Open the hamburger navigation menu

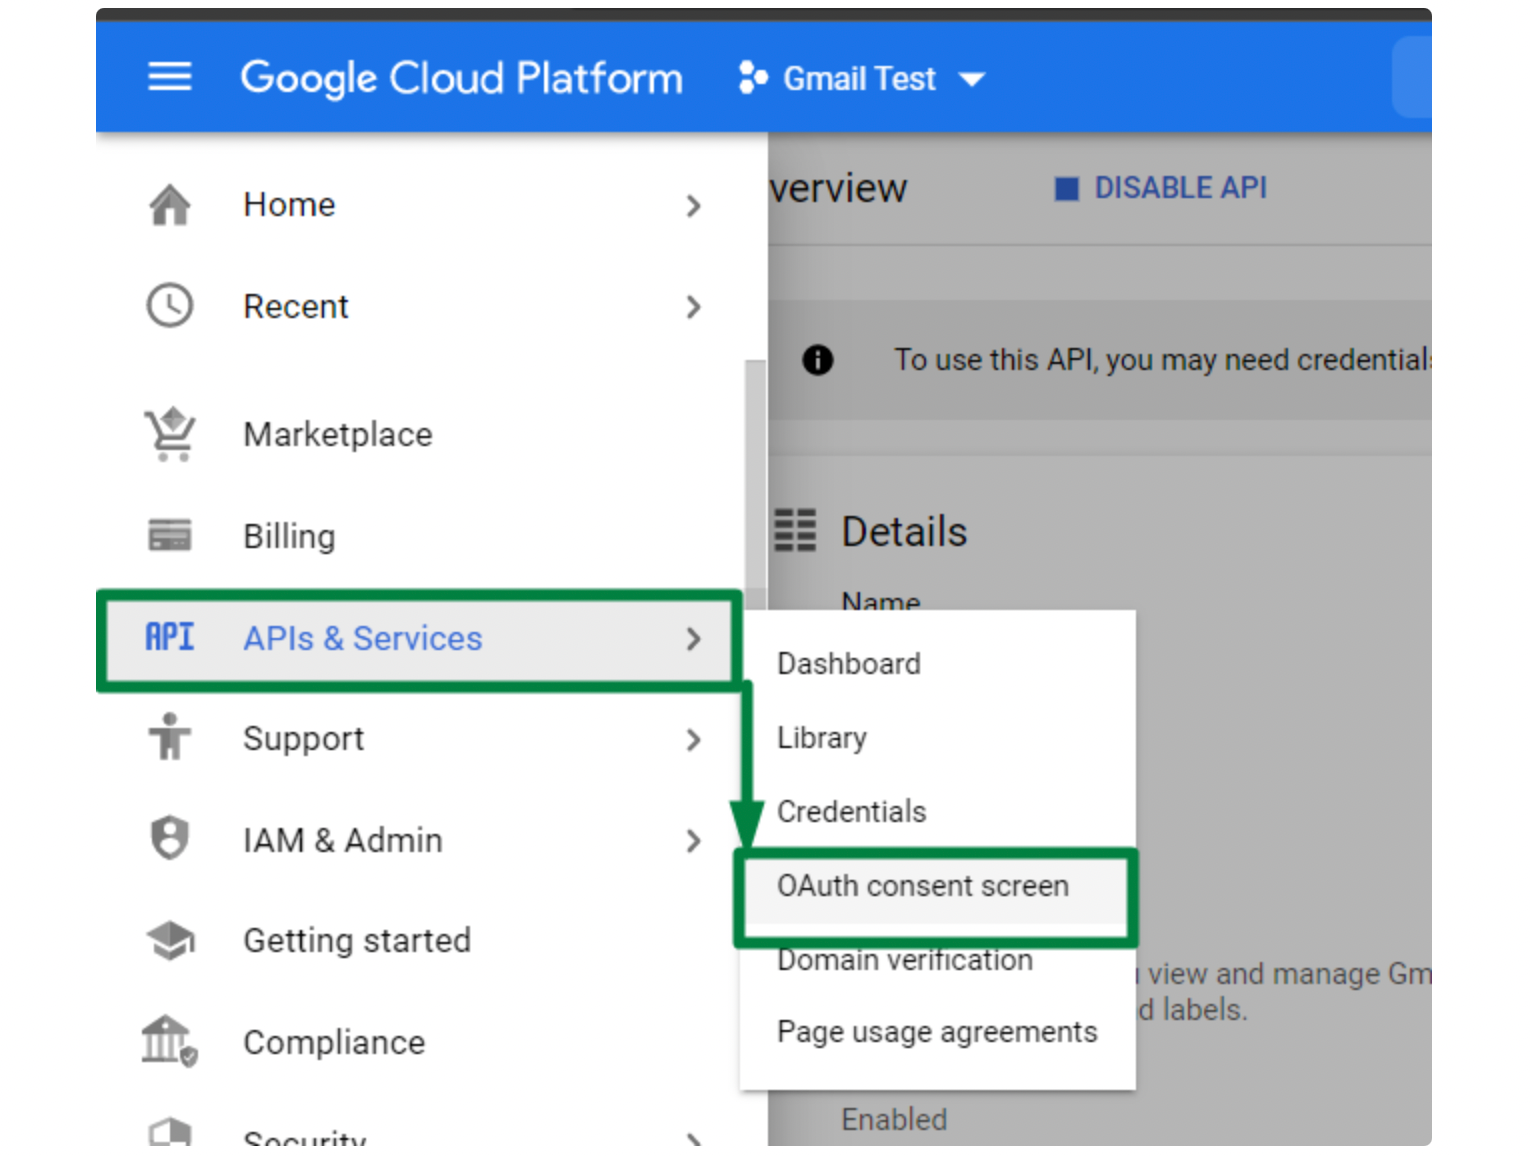point(169,77)
